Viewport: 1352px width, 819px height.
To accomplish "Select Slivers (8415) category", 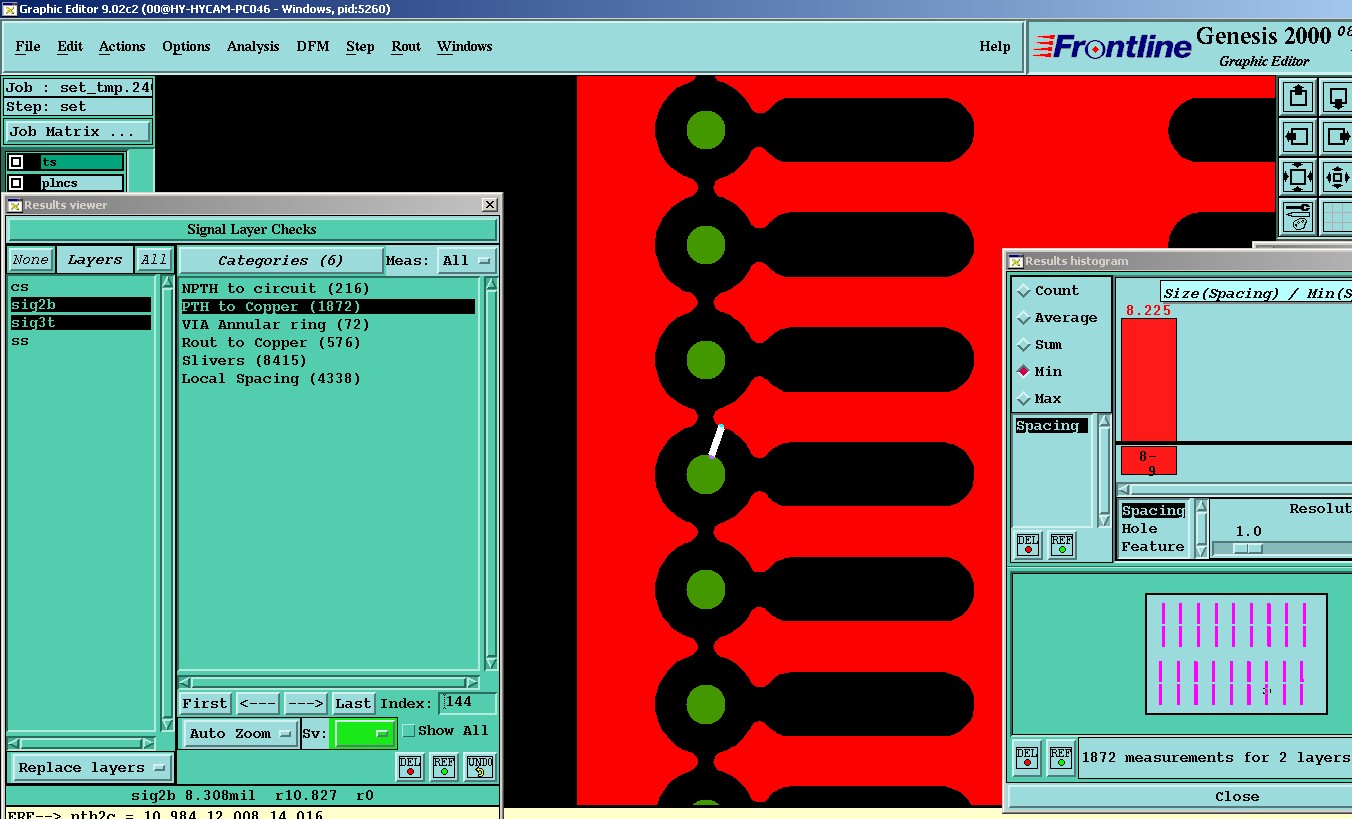I will point(244,361).
